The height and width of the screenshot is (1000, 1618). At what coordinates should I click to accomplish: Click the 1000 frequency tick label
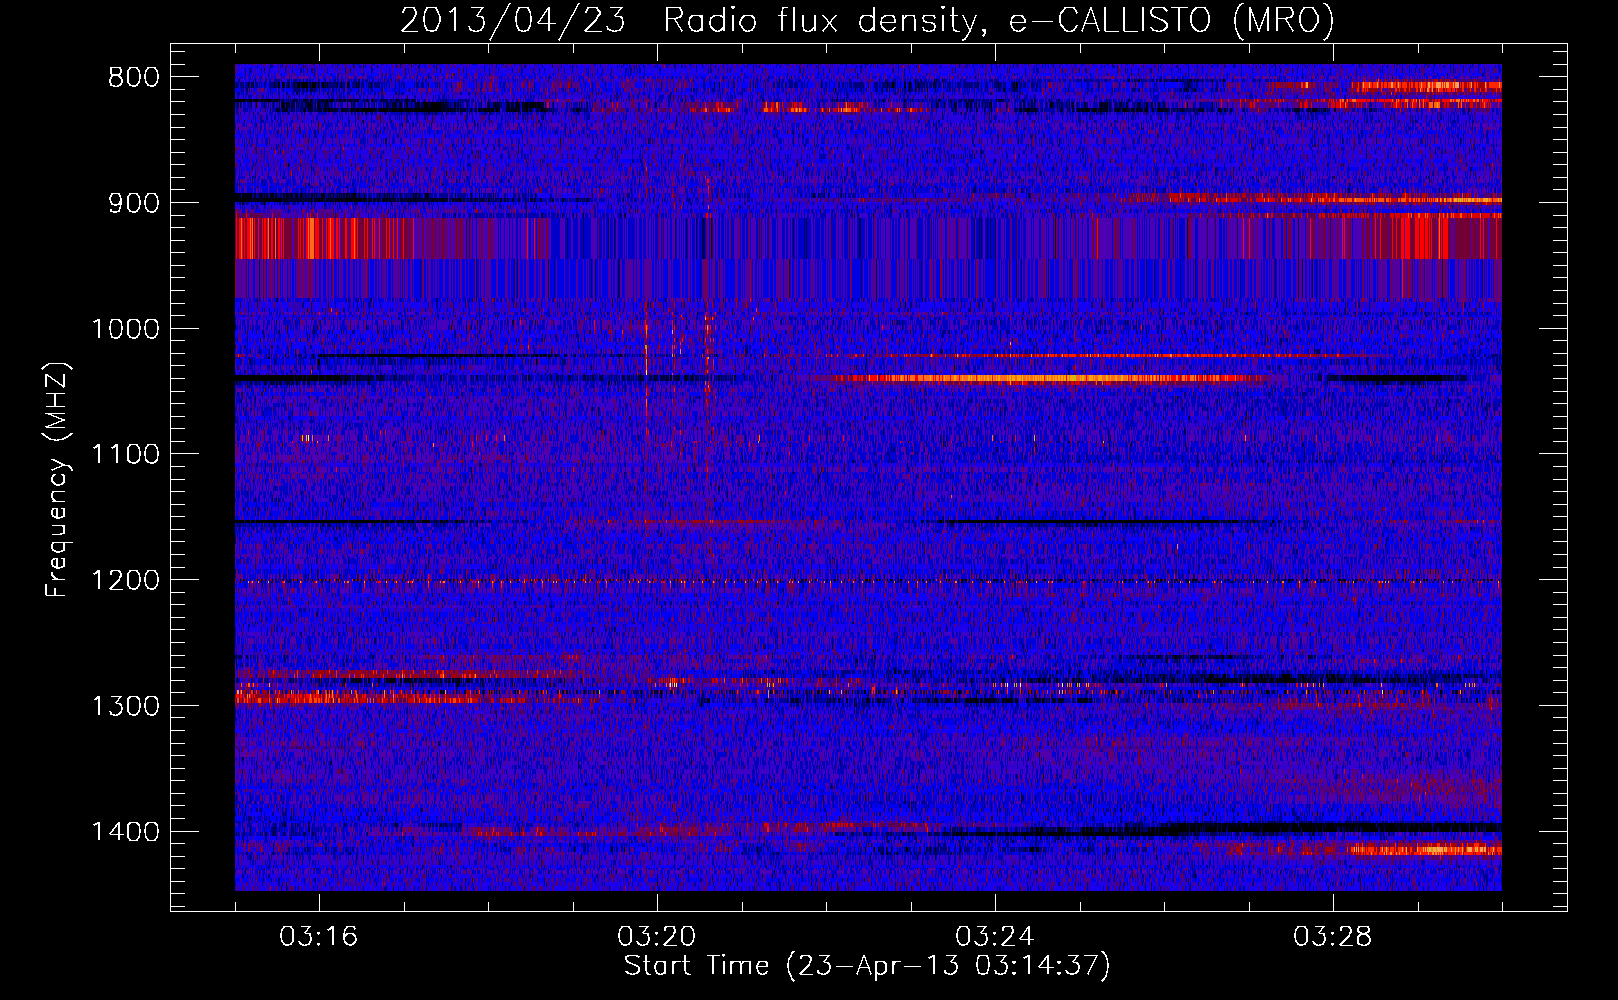(x=126, y=329)
